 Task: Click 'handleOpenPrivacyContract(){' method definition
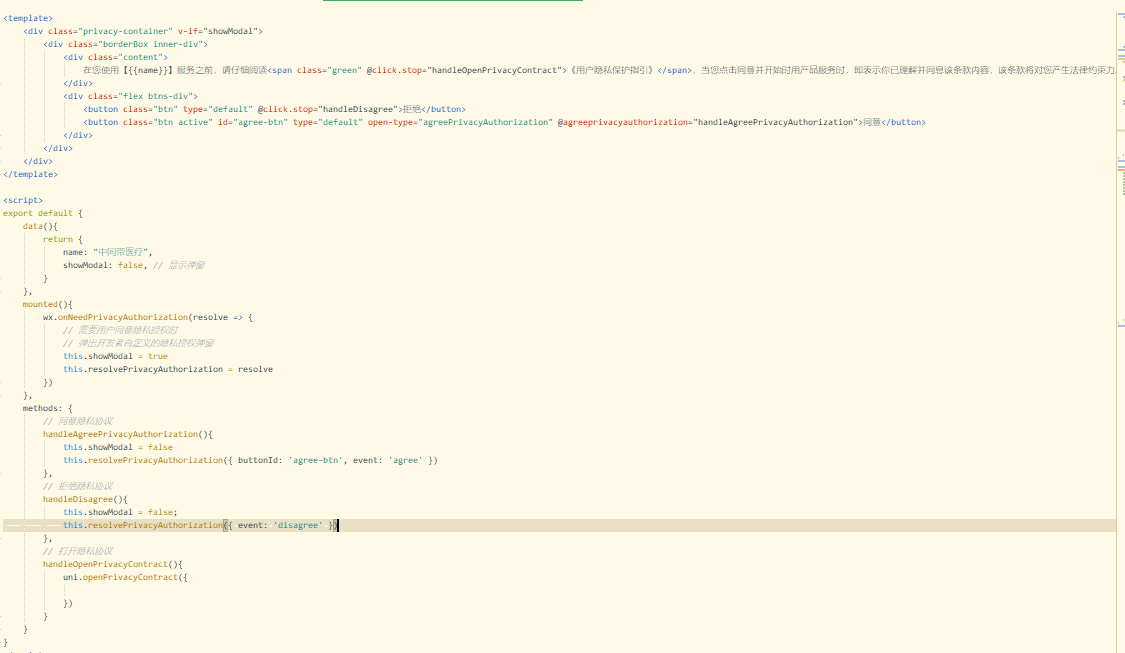(113, 564)
